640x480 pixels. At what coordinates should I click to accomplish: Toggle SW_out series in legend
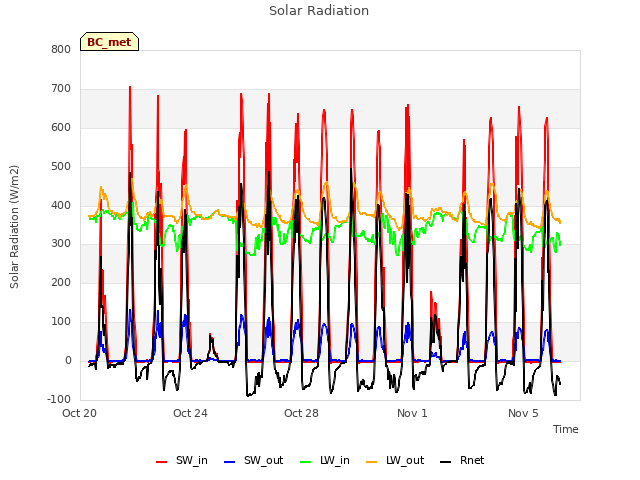[x=253, y=460]
